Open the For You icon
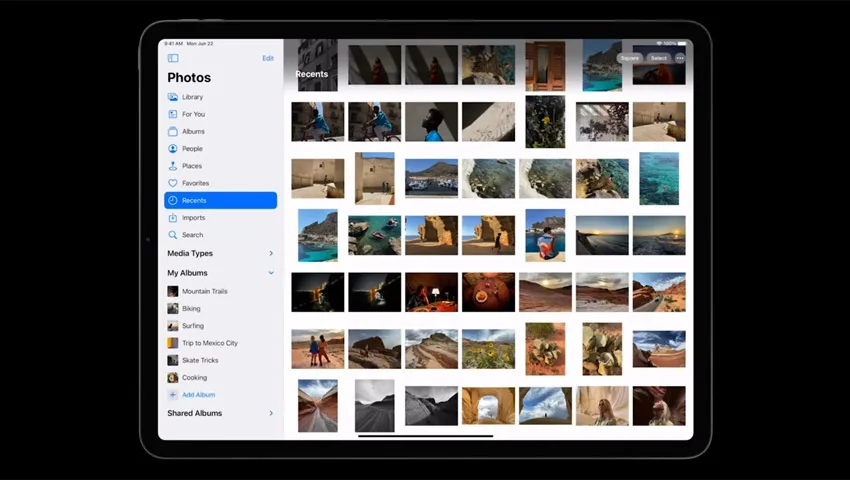850x480 pixels. pyautogui.click(x=172, y=114)
